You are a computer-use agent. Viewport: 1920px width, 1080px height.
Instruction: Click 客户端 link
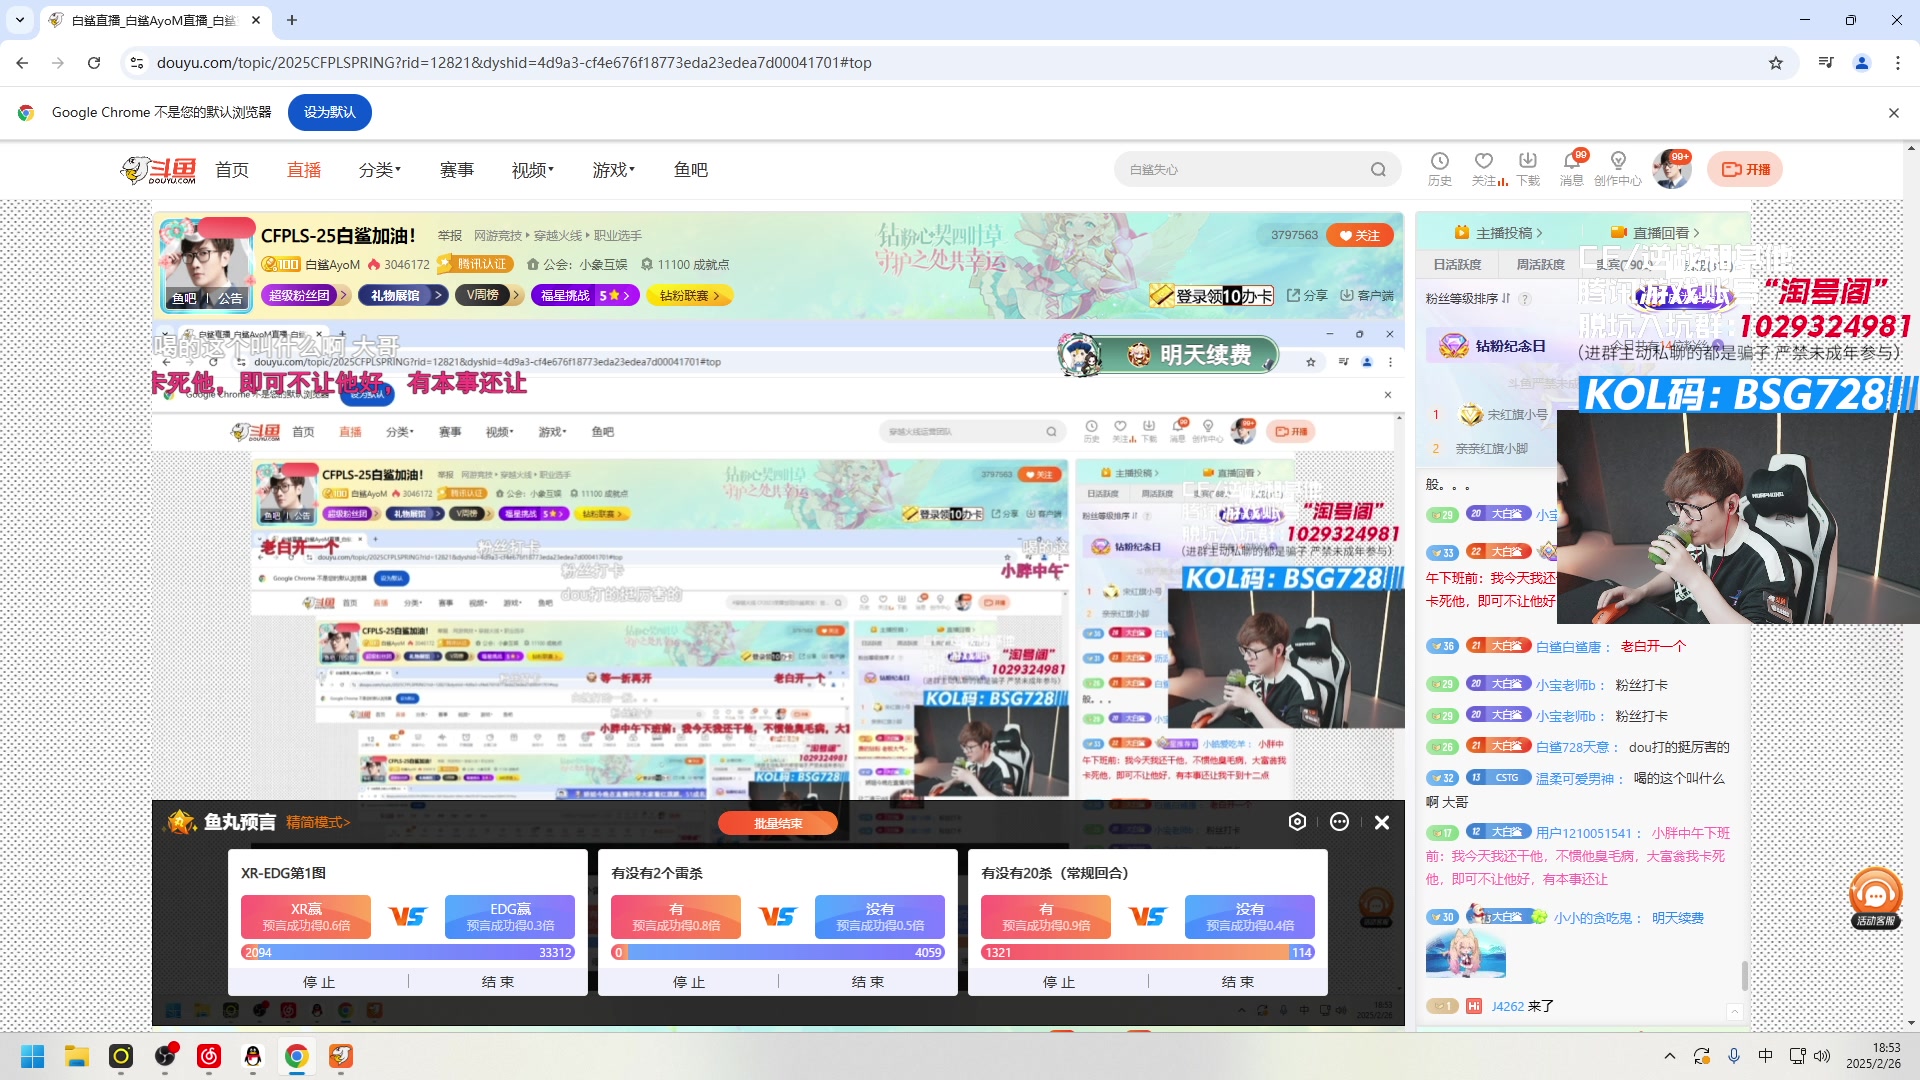[1367, 295]
